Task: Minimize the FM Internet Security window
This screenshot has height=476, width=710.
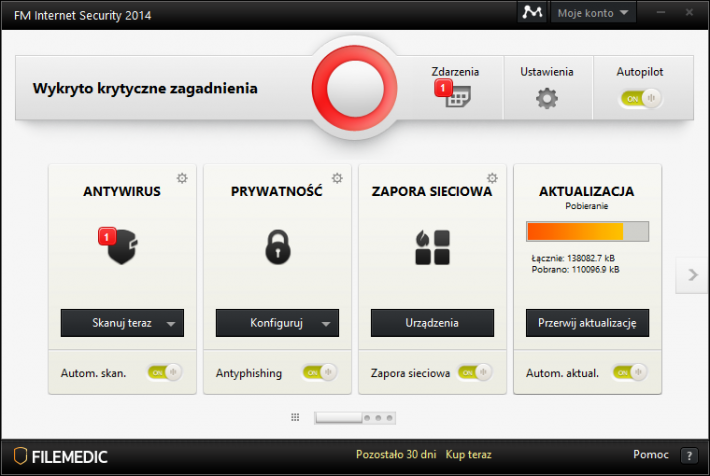Action: coord(661,12)
